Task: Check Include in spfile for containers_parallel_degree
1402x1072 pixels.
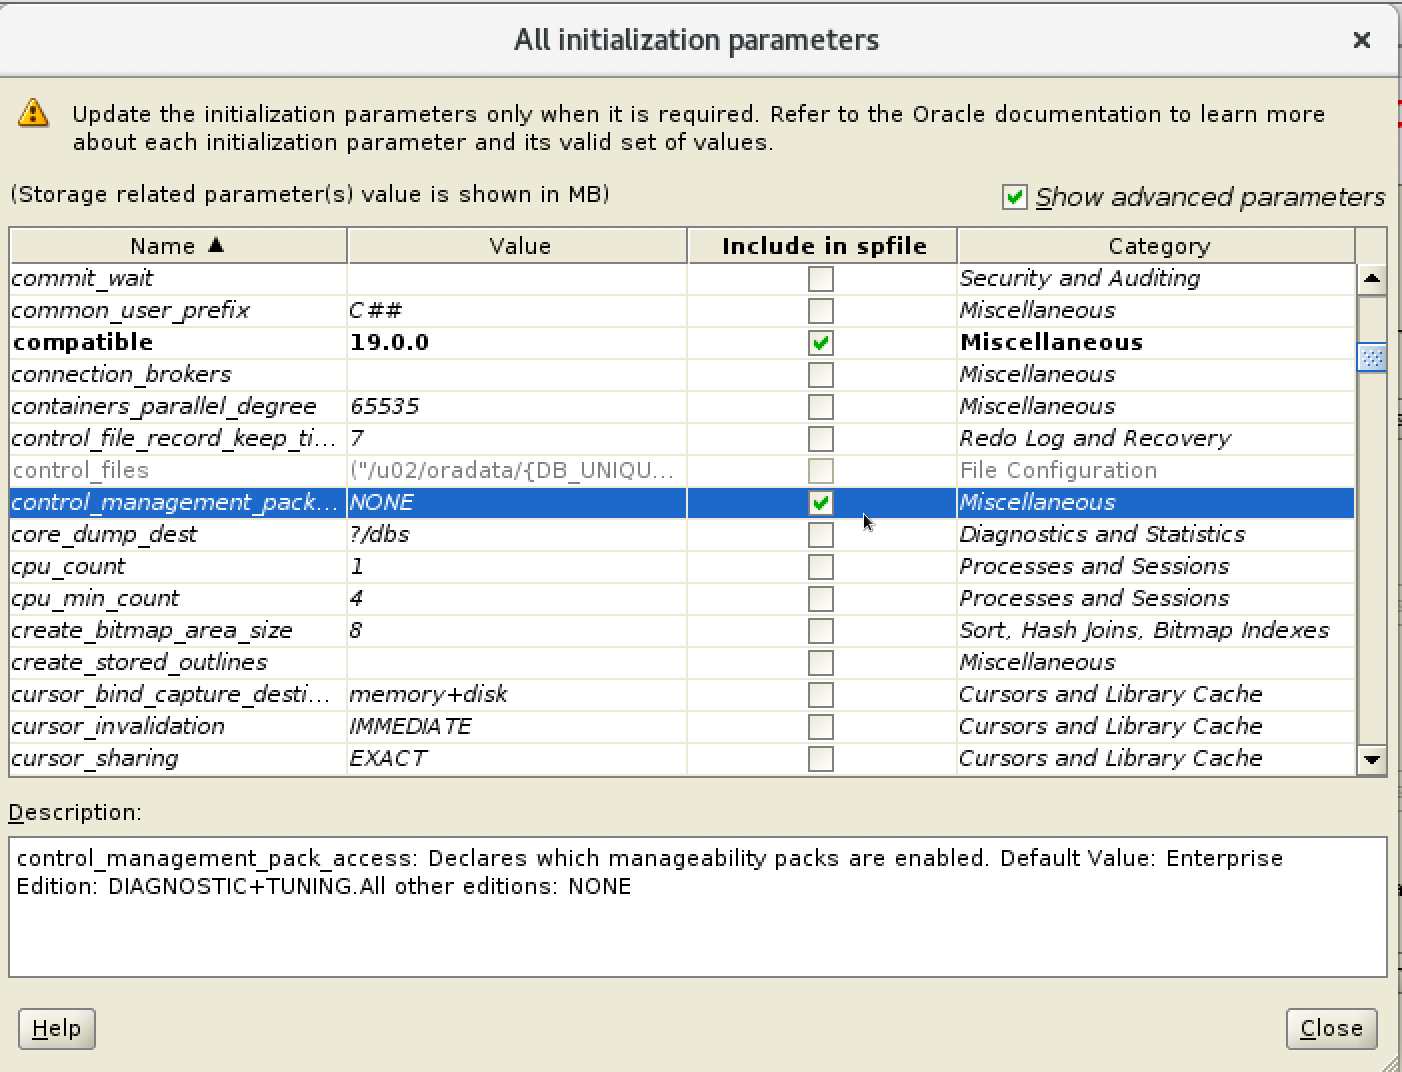Action: click(x=821, y=407)
